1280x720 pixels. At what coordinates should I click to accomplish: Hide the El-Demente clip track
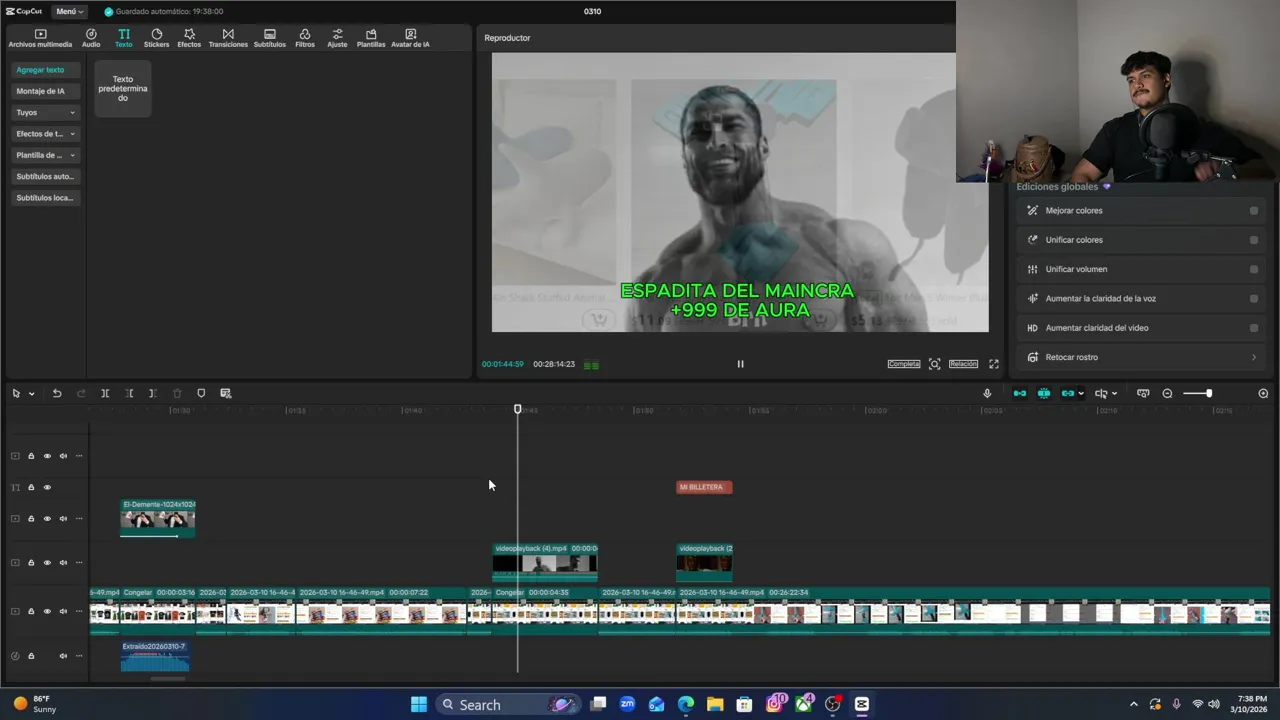[47, 519]
